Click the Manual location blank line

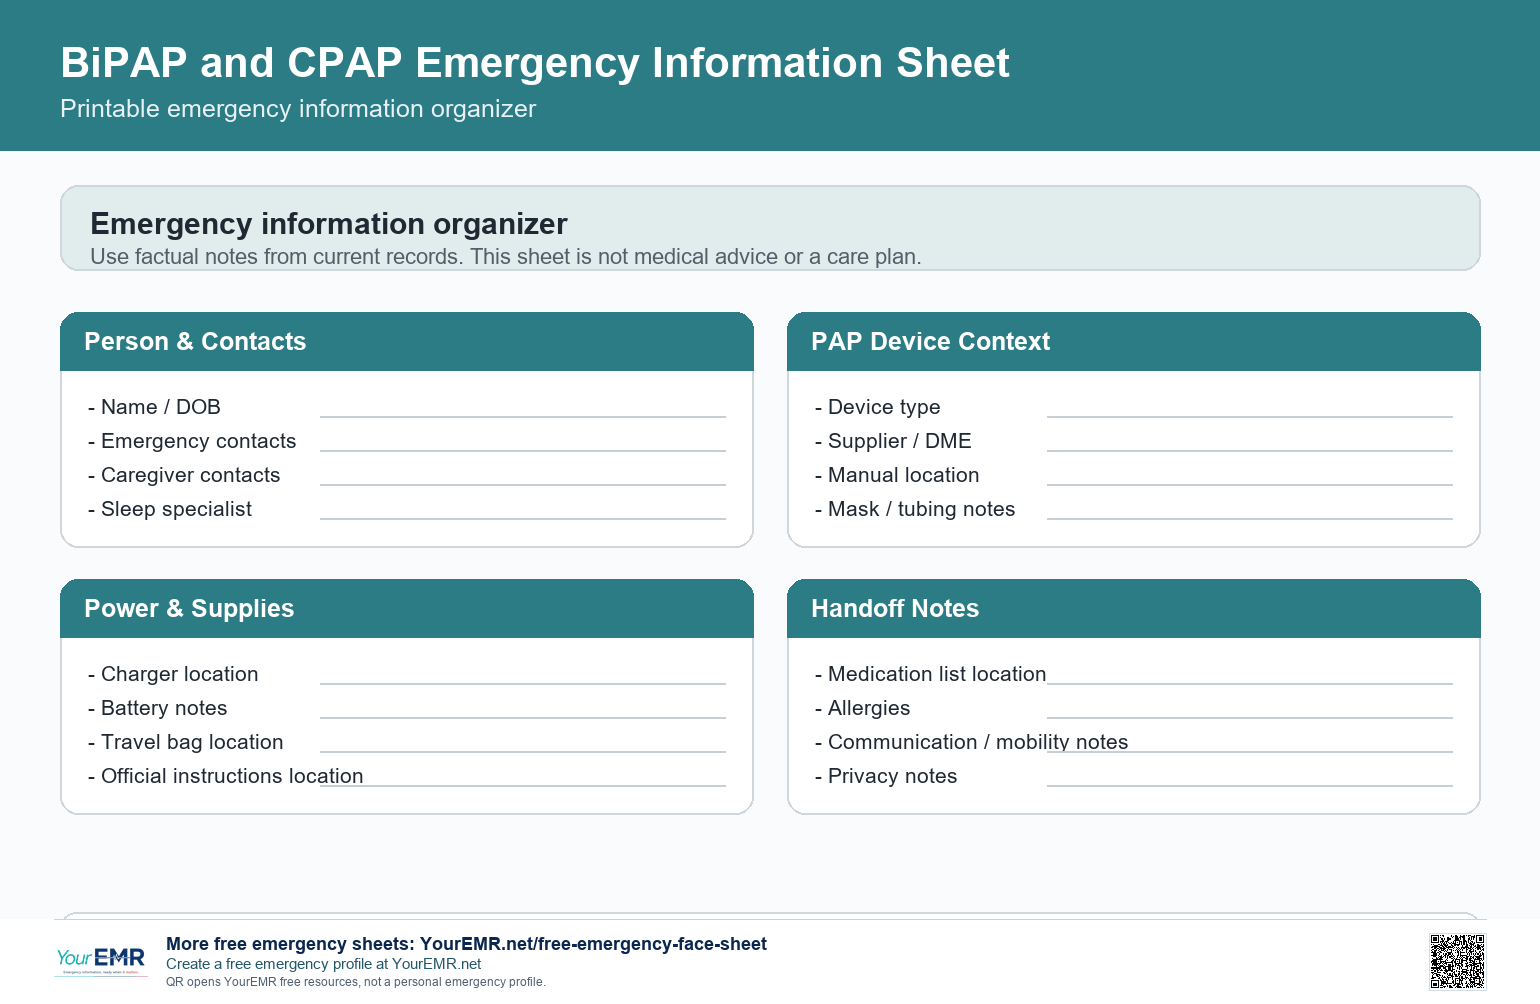1250,484
